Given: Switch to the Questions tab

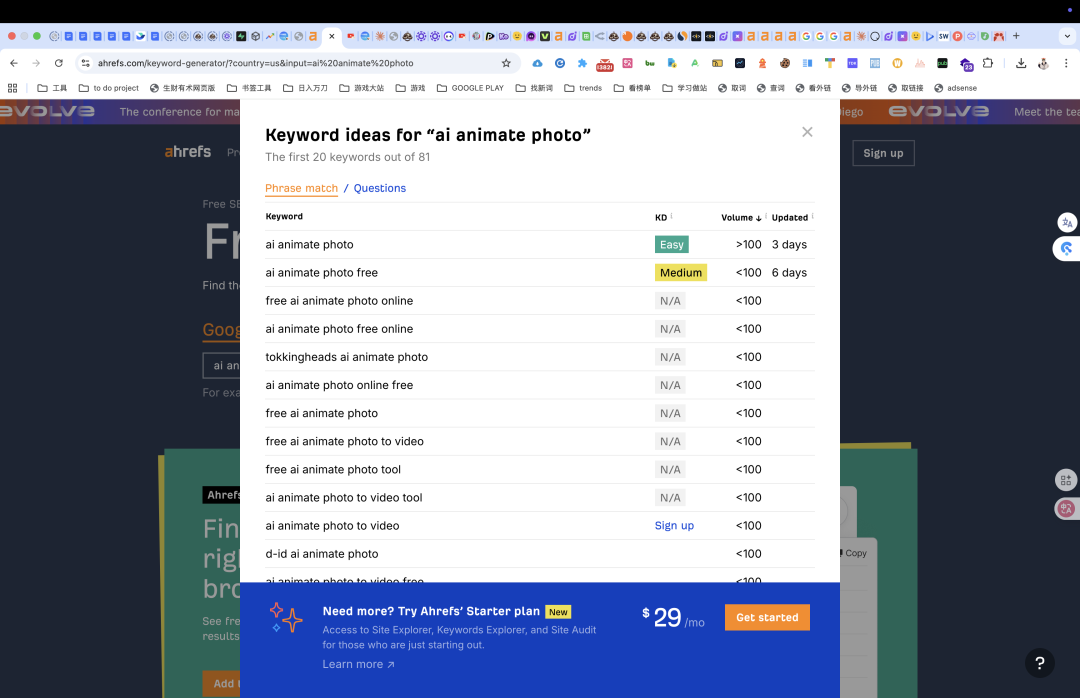Looking at the screenshot, I should point(380,188).
